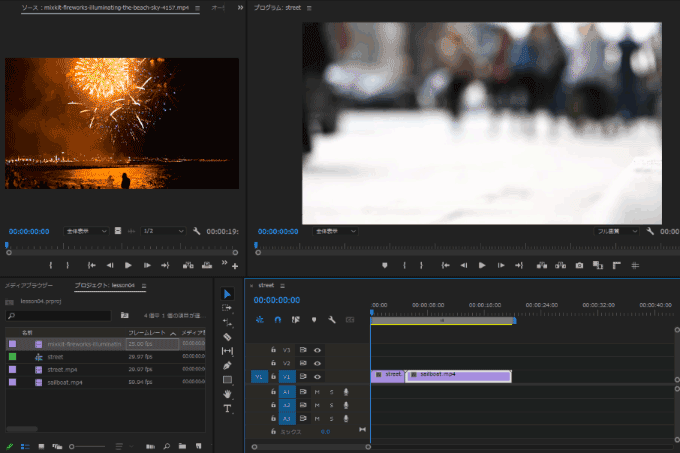Click the Overwrite button in Source monitor

(x=207, y=265)
